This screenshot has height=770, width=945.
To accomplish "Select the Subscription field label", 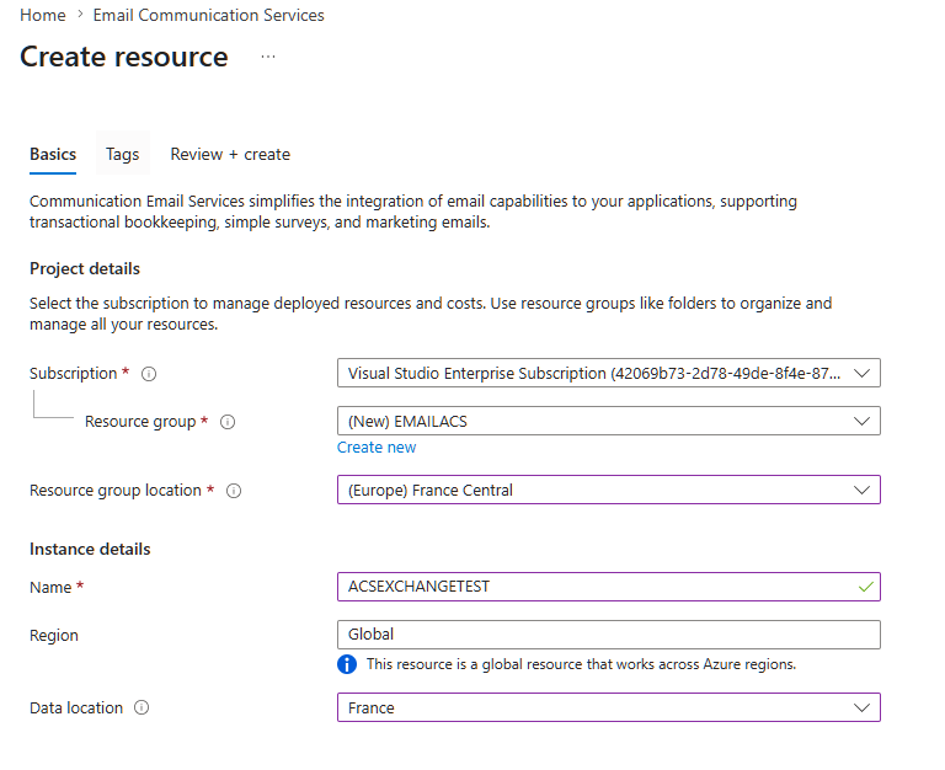I will 74,374.
